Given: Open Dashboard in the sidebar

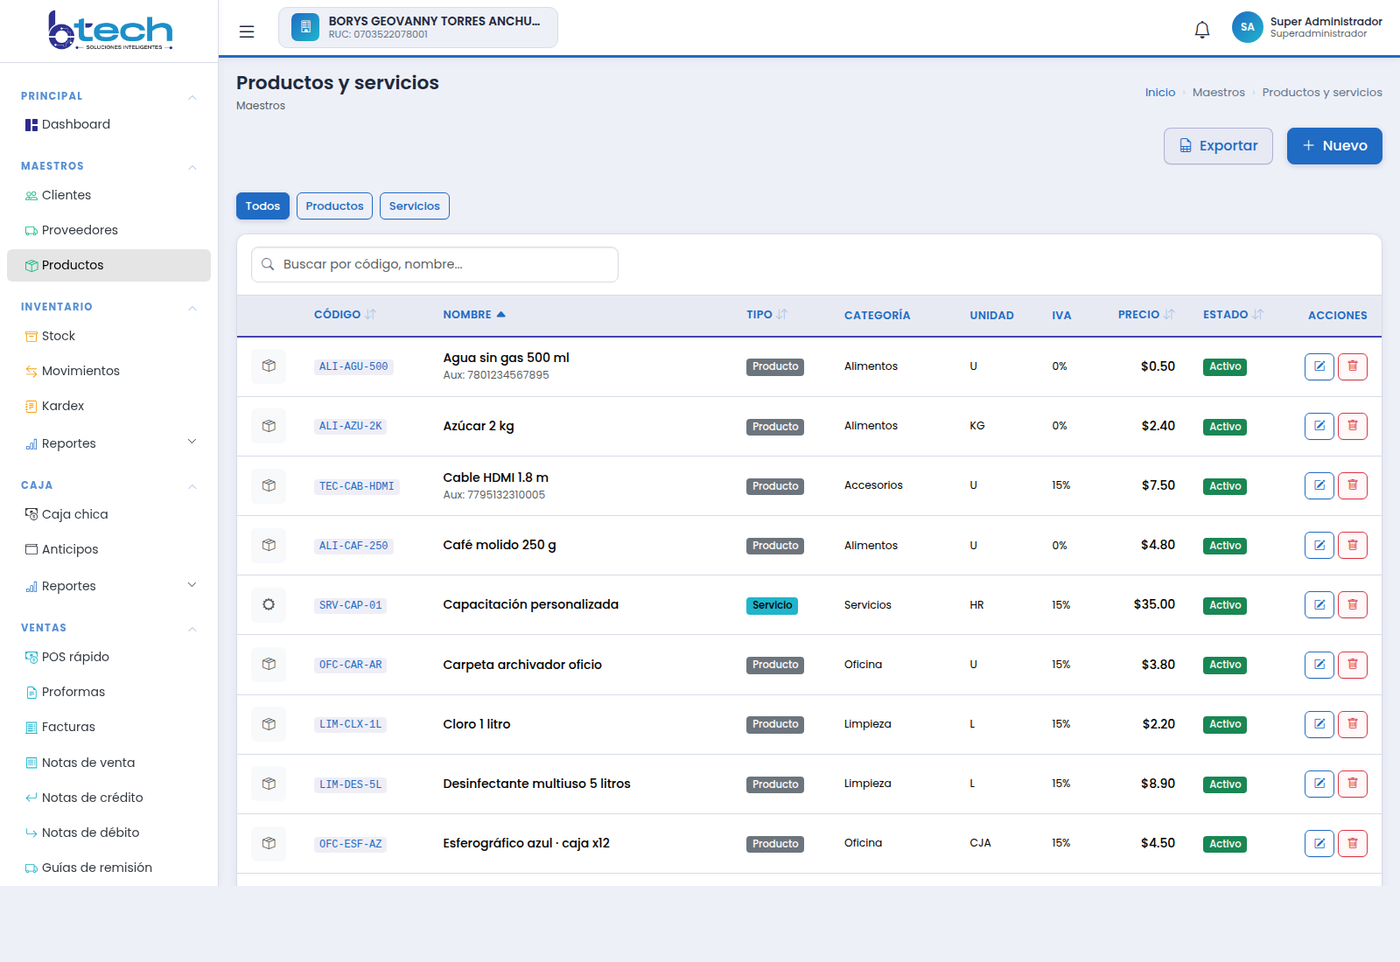Looking at the screenshot, I should (x=109, y=124).
